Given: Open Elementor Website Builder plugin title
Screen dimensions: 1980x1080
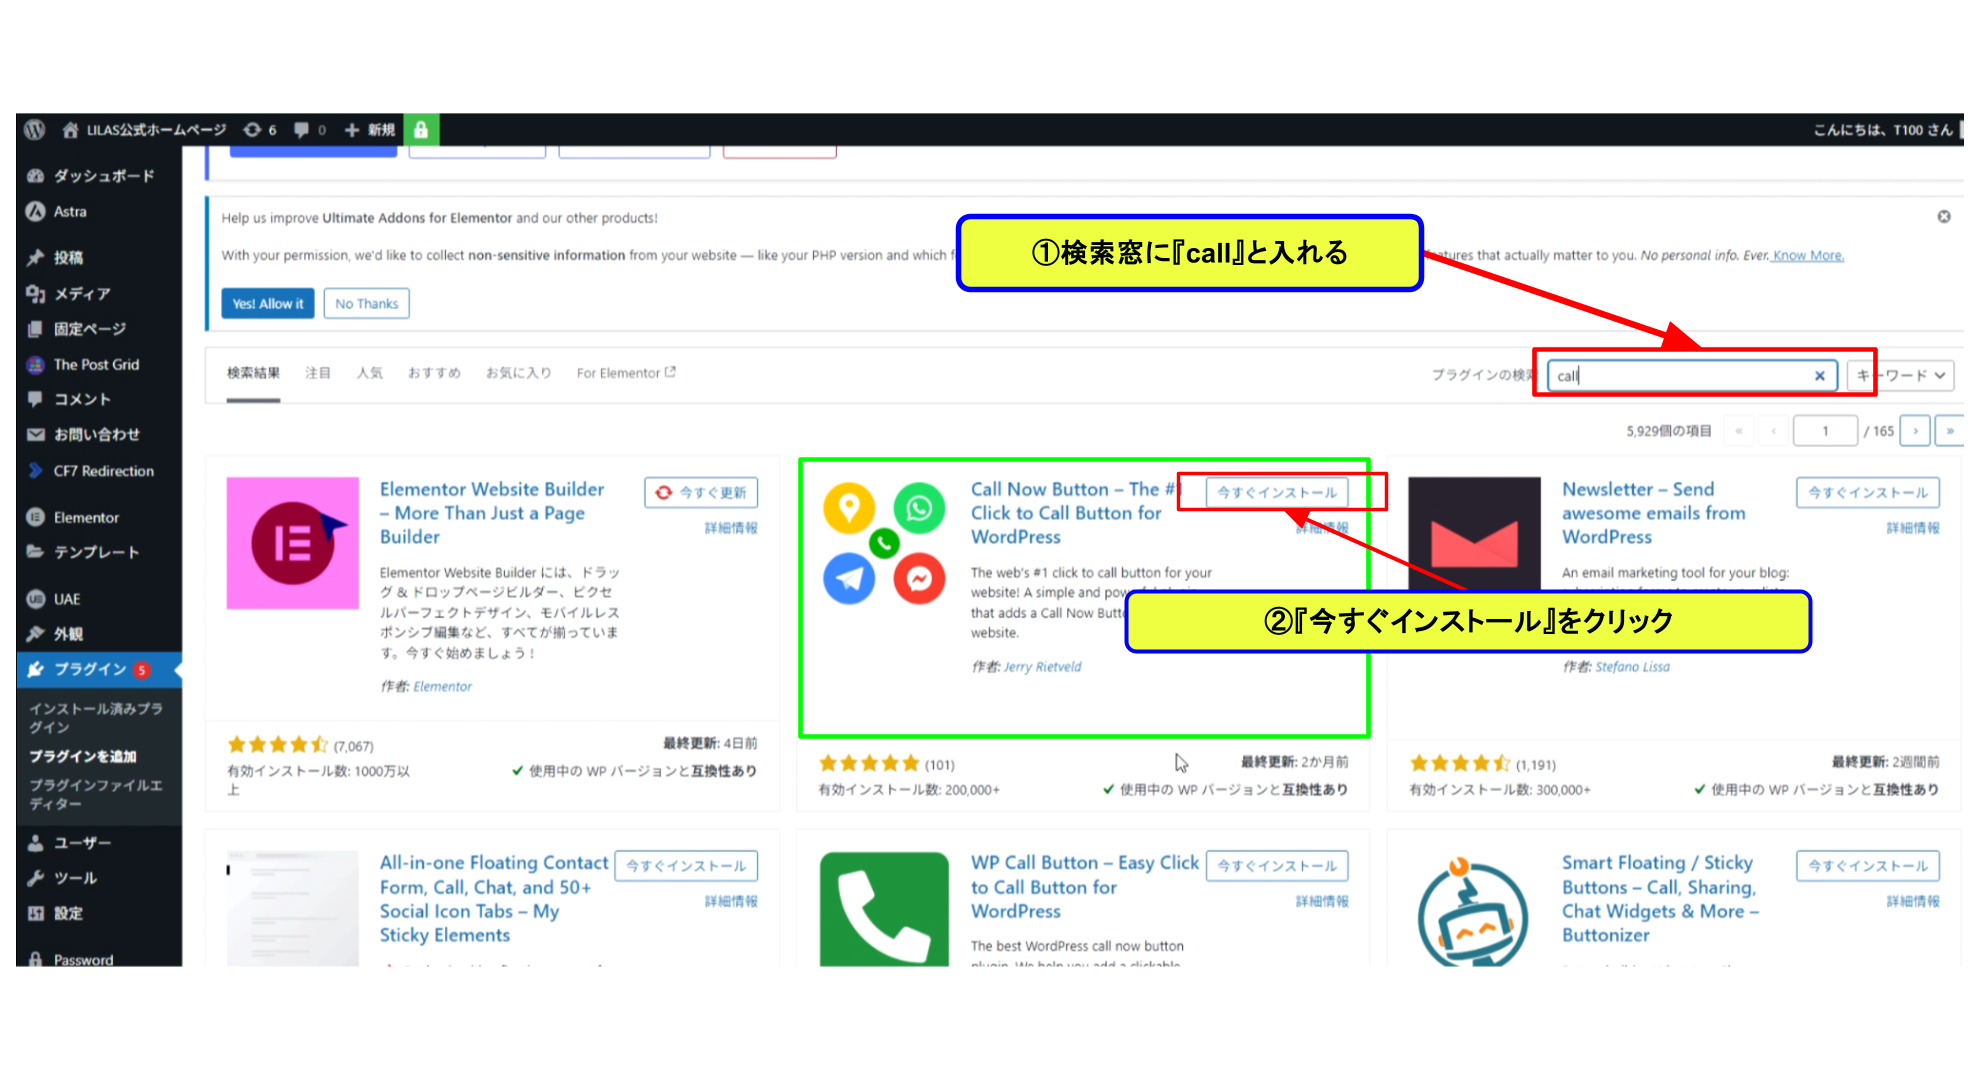Looking at the screenshot, I should click(492, 513).
